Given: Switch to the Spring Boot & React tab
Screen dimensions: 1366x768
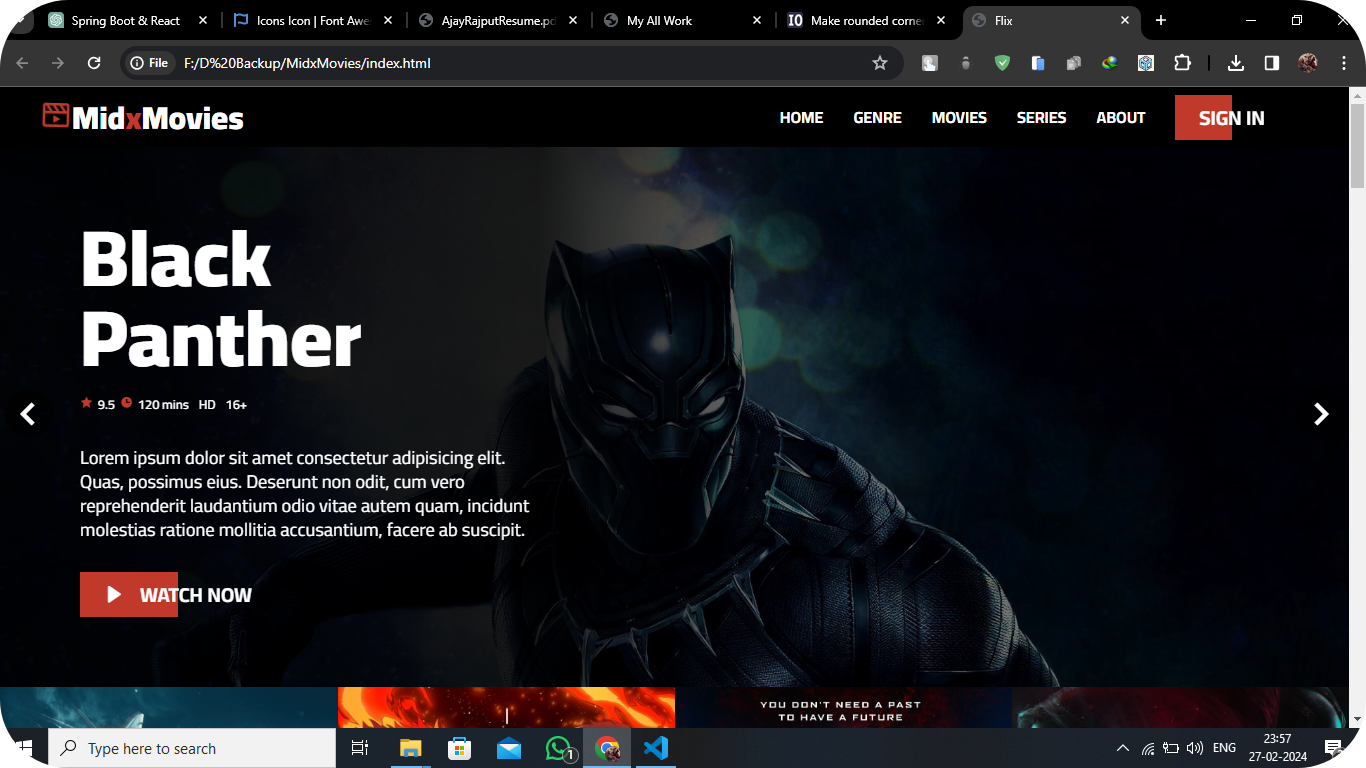Looking at the screenshot, I should click(125, 20).
